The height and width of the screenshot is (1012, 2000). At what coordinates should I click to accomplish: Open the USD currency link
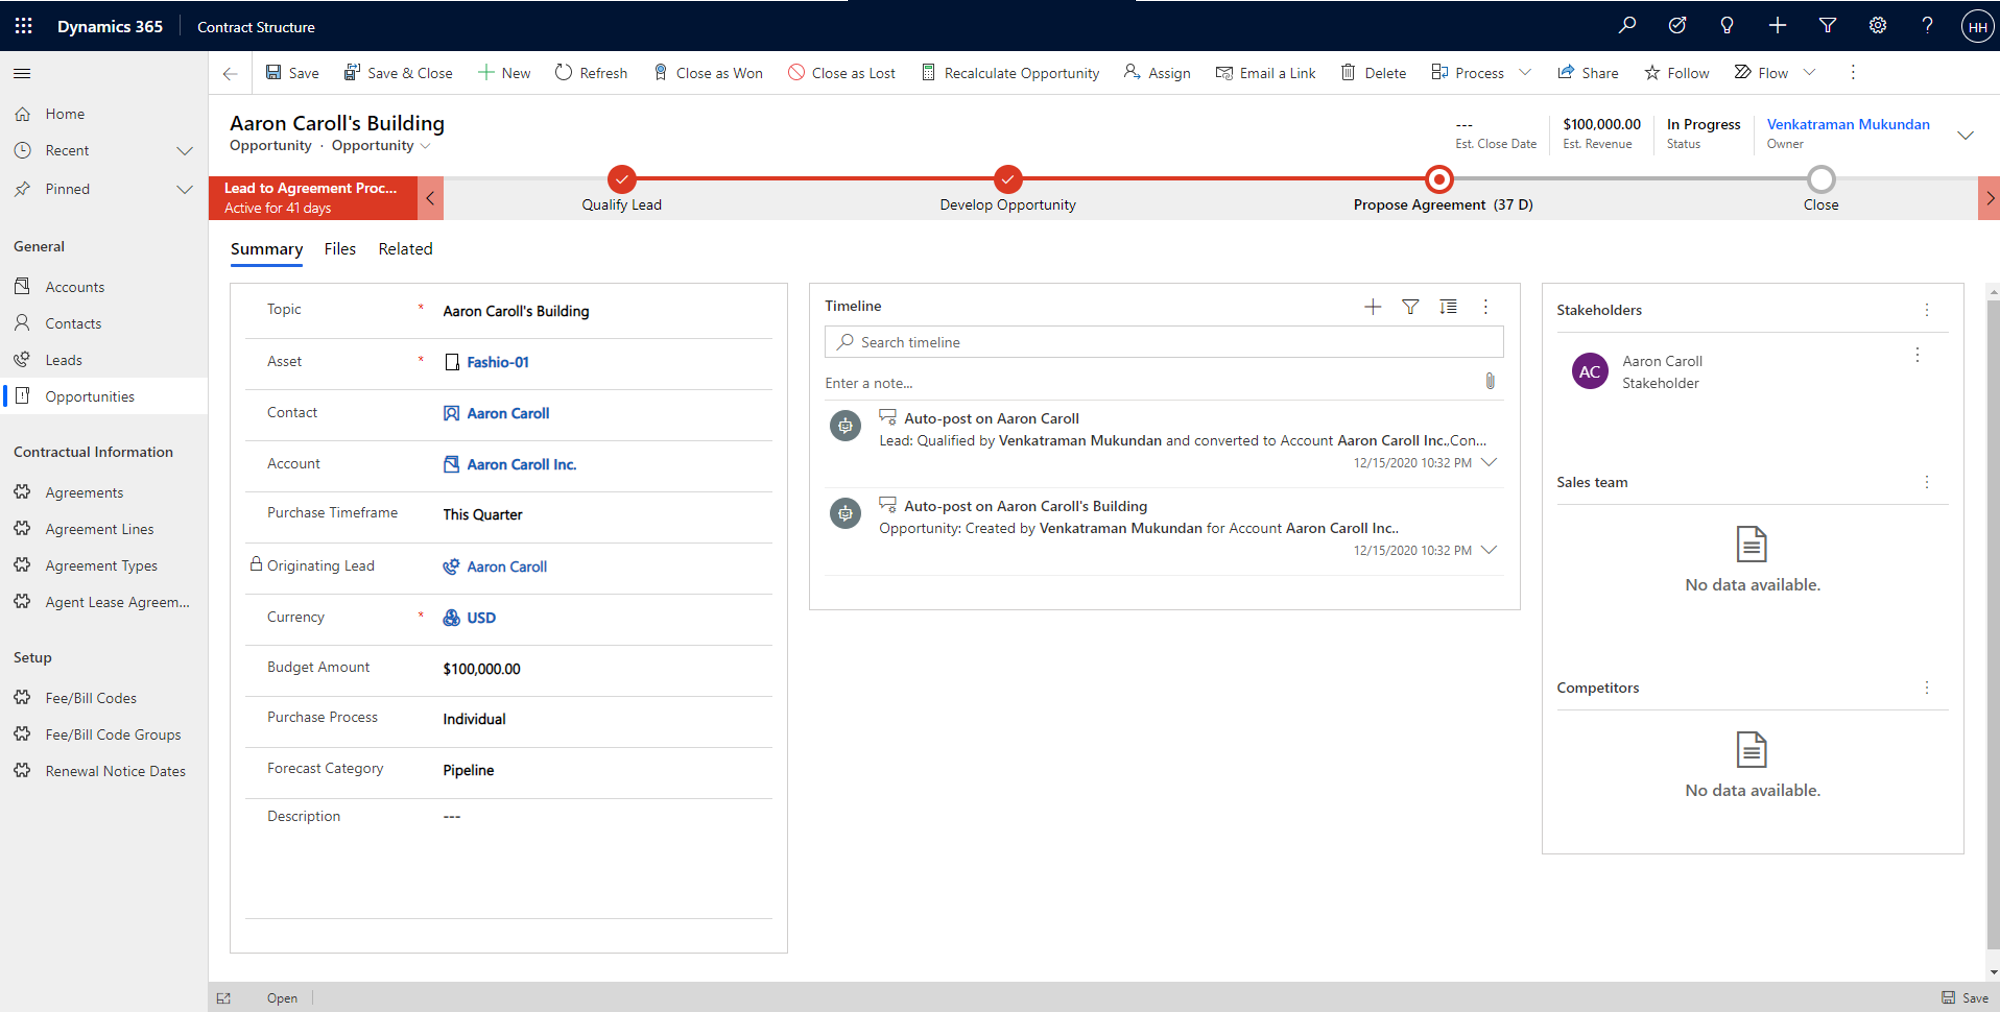click(x=481, y=618)
